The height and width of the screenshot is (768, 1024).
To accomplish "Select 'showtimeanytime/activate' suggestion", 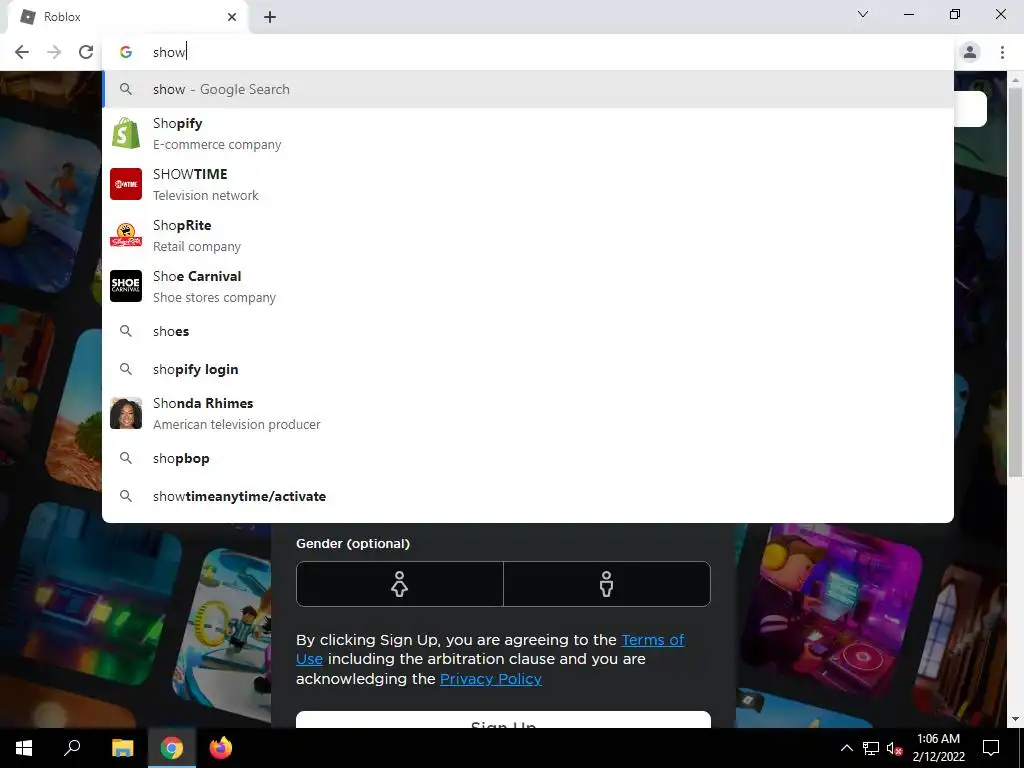I will tap(528, 496).
